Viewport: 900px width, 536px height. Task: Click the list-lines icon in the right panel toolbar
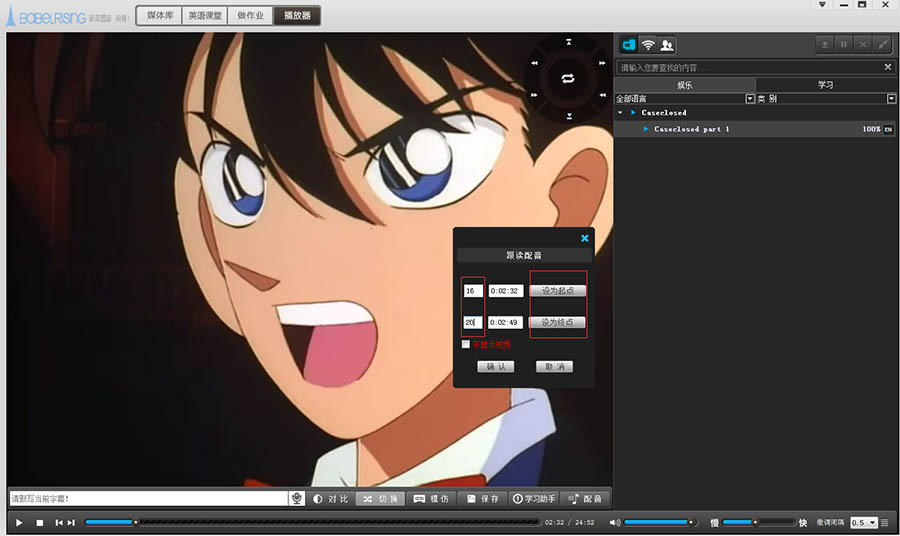[x=825, y=44]
